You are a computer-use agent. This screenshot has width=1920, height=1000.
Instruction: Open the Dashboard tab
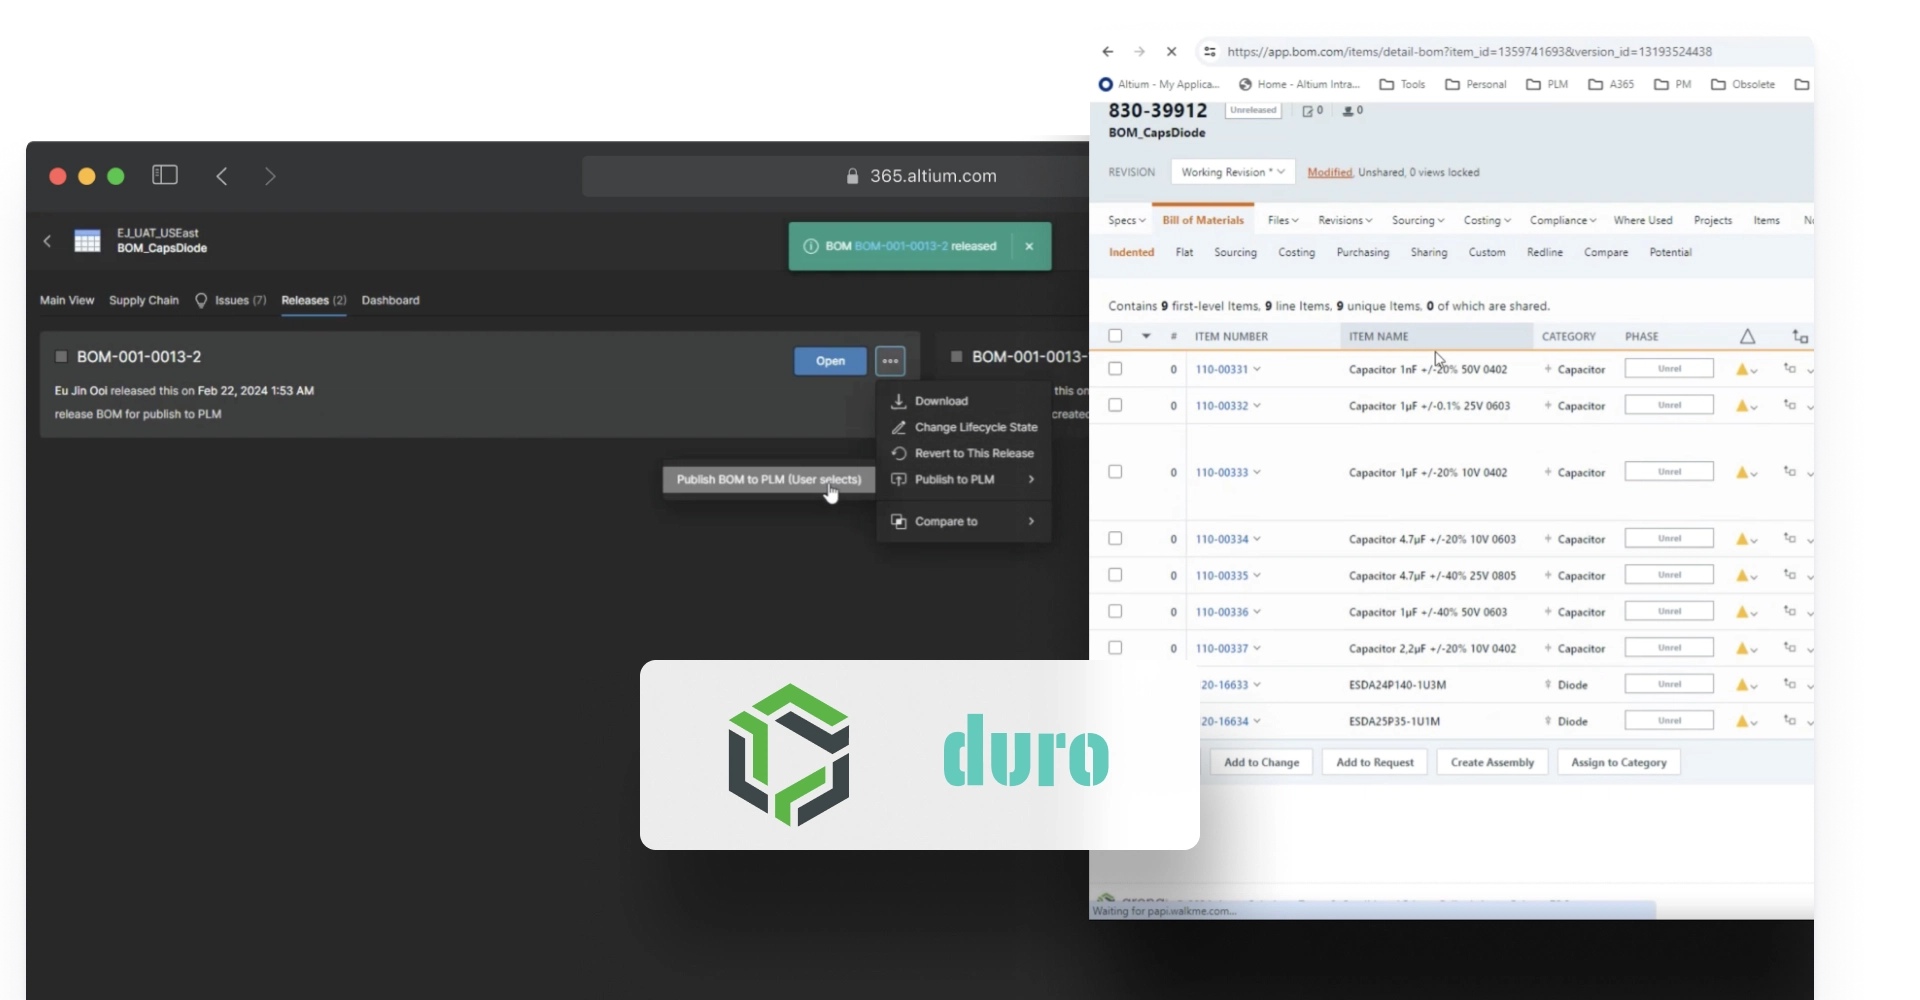click(x=390, y=300)
